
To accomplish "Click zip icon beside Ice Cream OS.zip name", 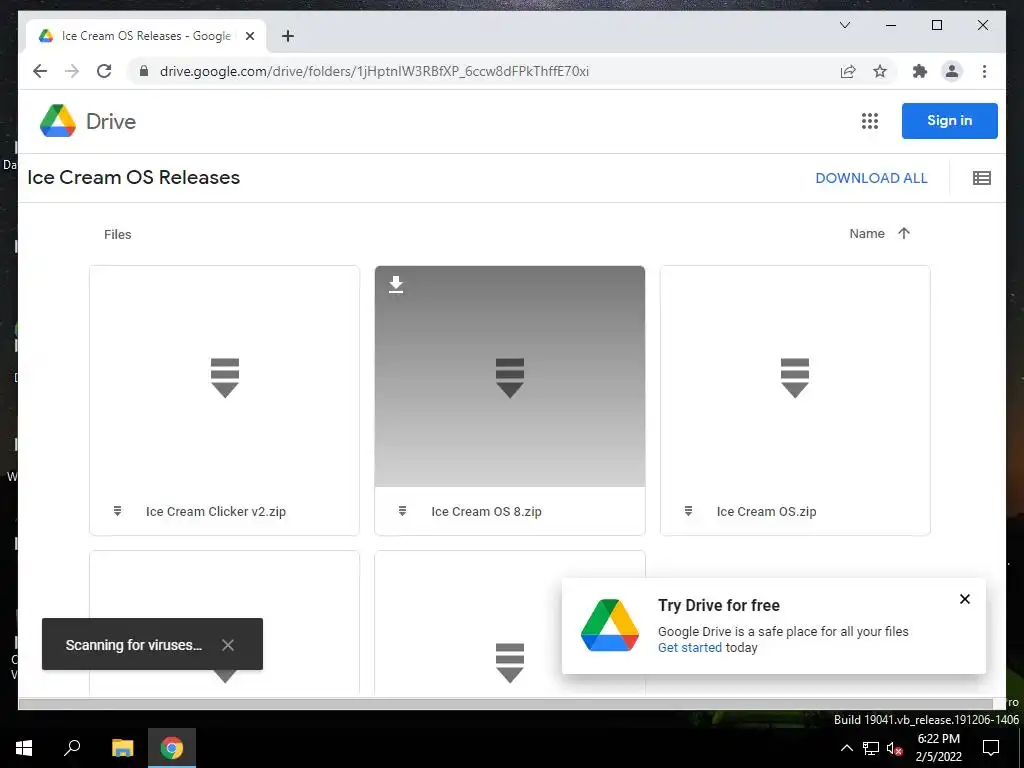I will [688, 511].
